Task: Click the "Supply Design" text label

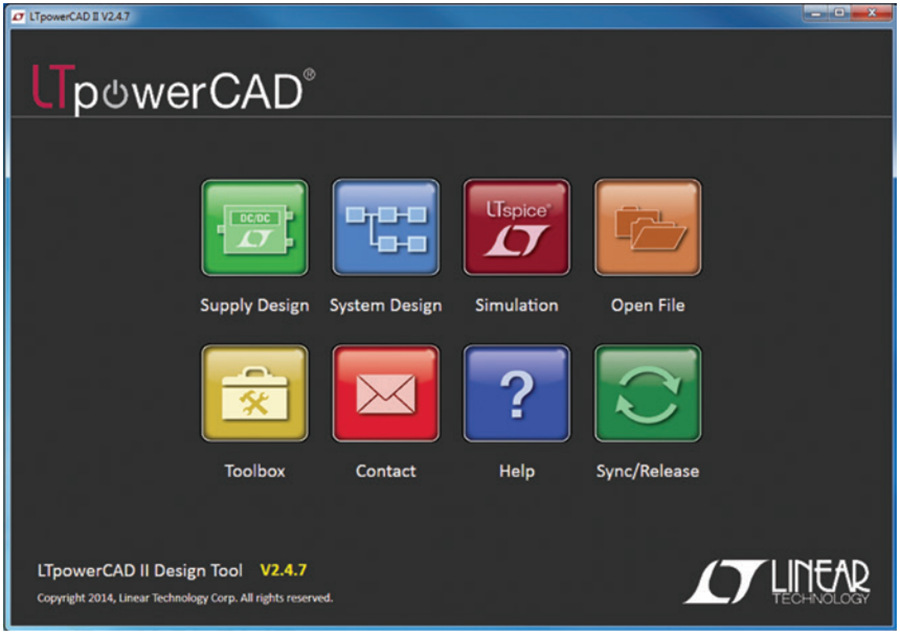Action: [x=254, y=305]
